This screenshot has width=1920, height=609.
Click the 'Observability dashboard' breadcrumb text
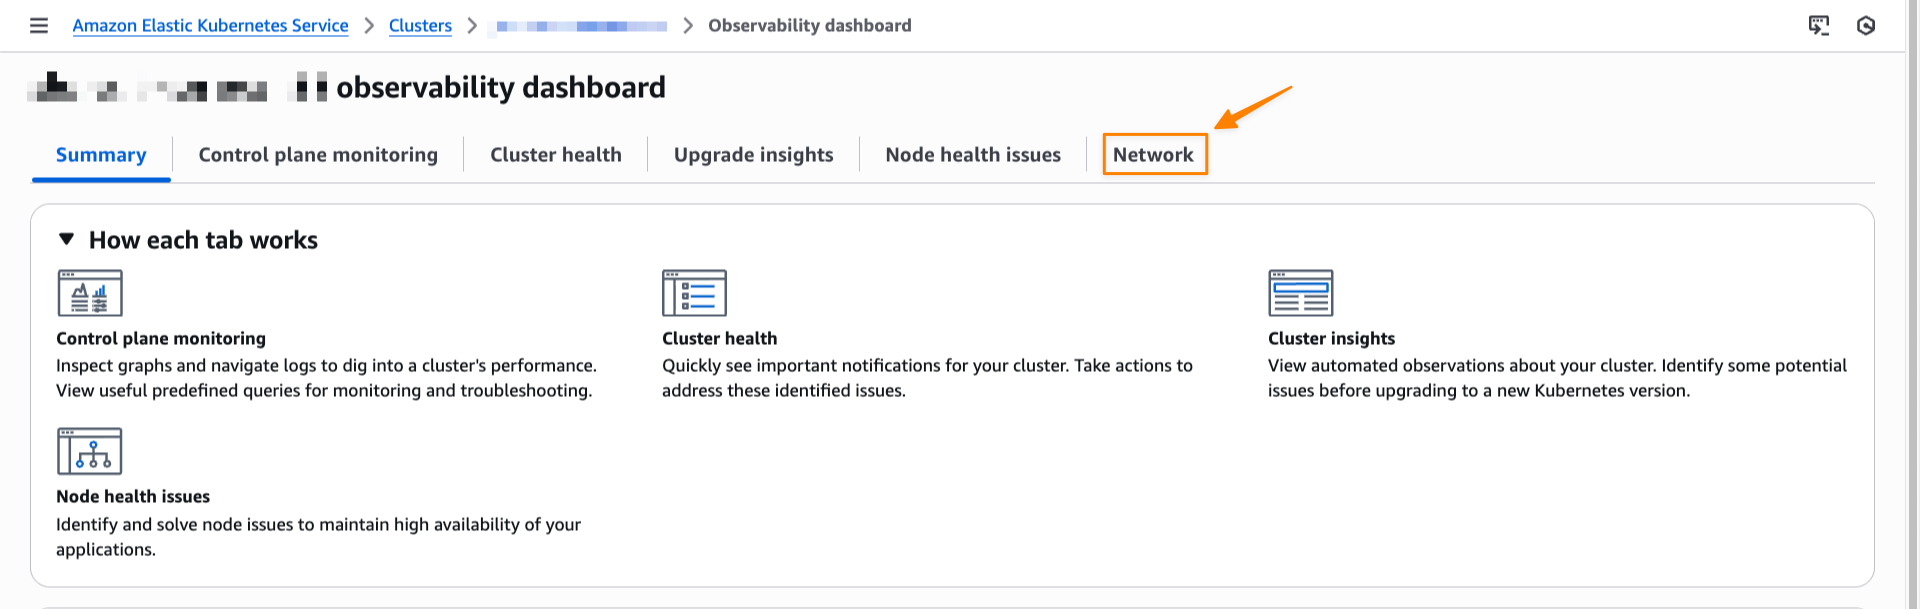click(809, 26)
